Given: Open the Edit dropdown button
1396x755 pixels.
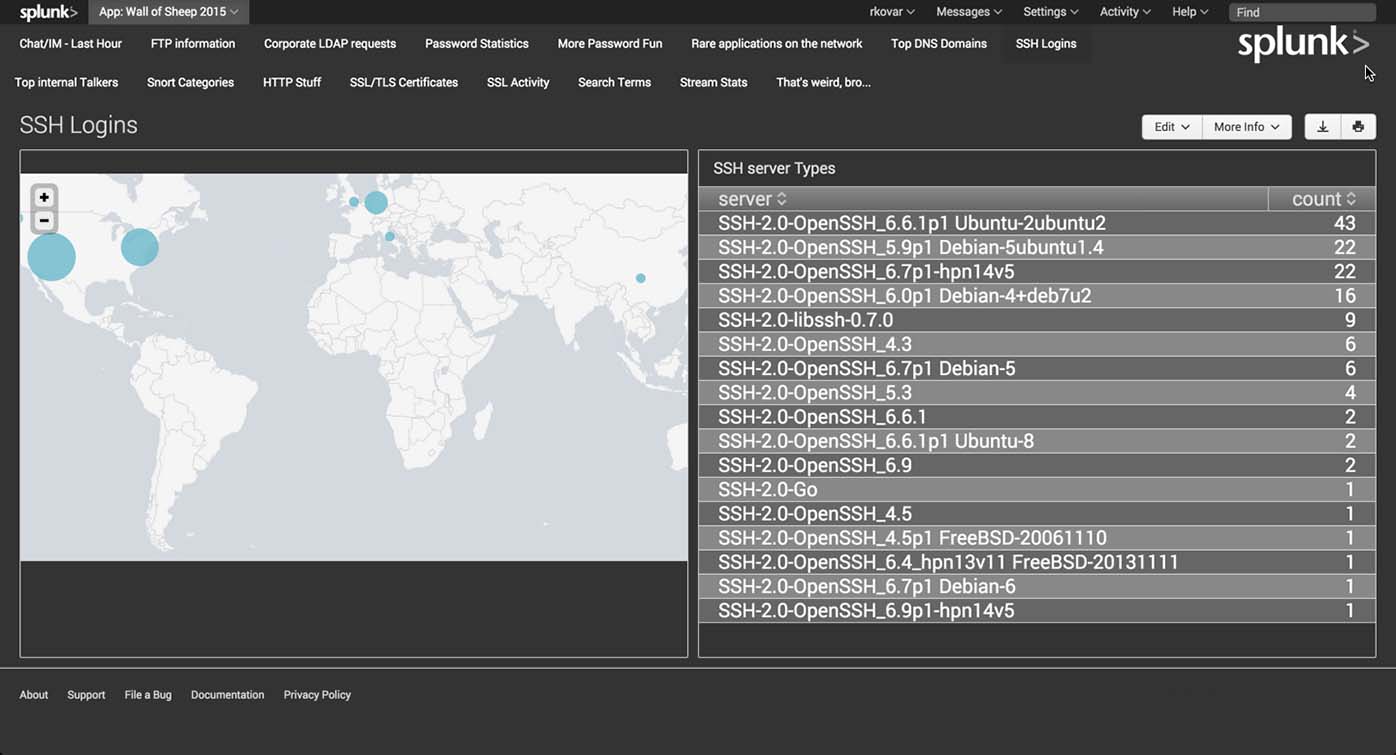Looking at the screenshot, I should (1172, 127).
